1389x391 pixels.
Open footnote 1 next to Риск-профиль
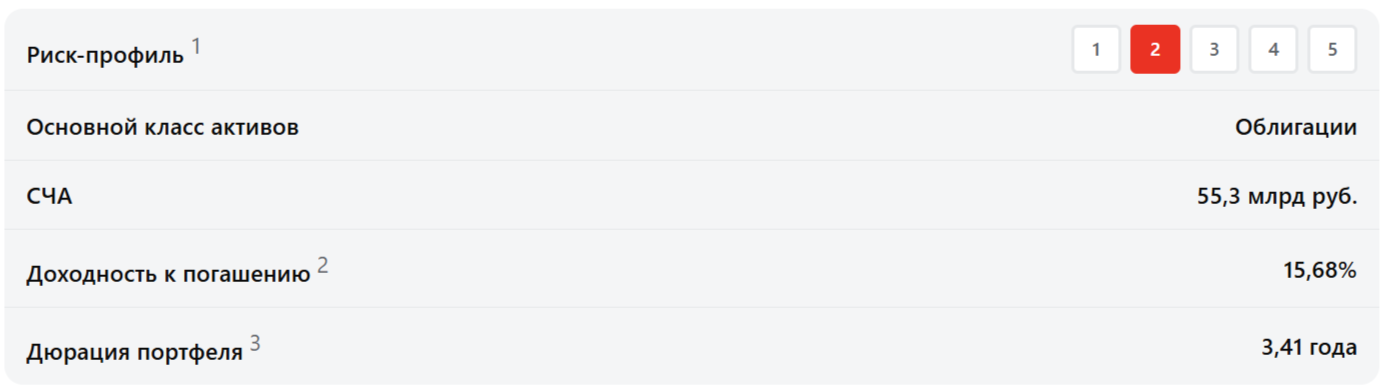tap(197, 46)
